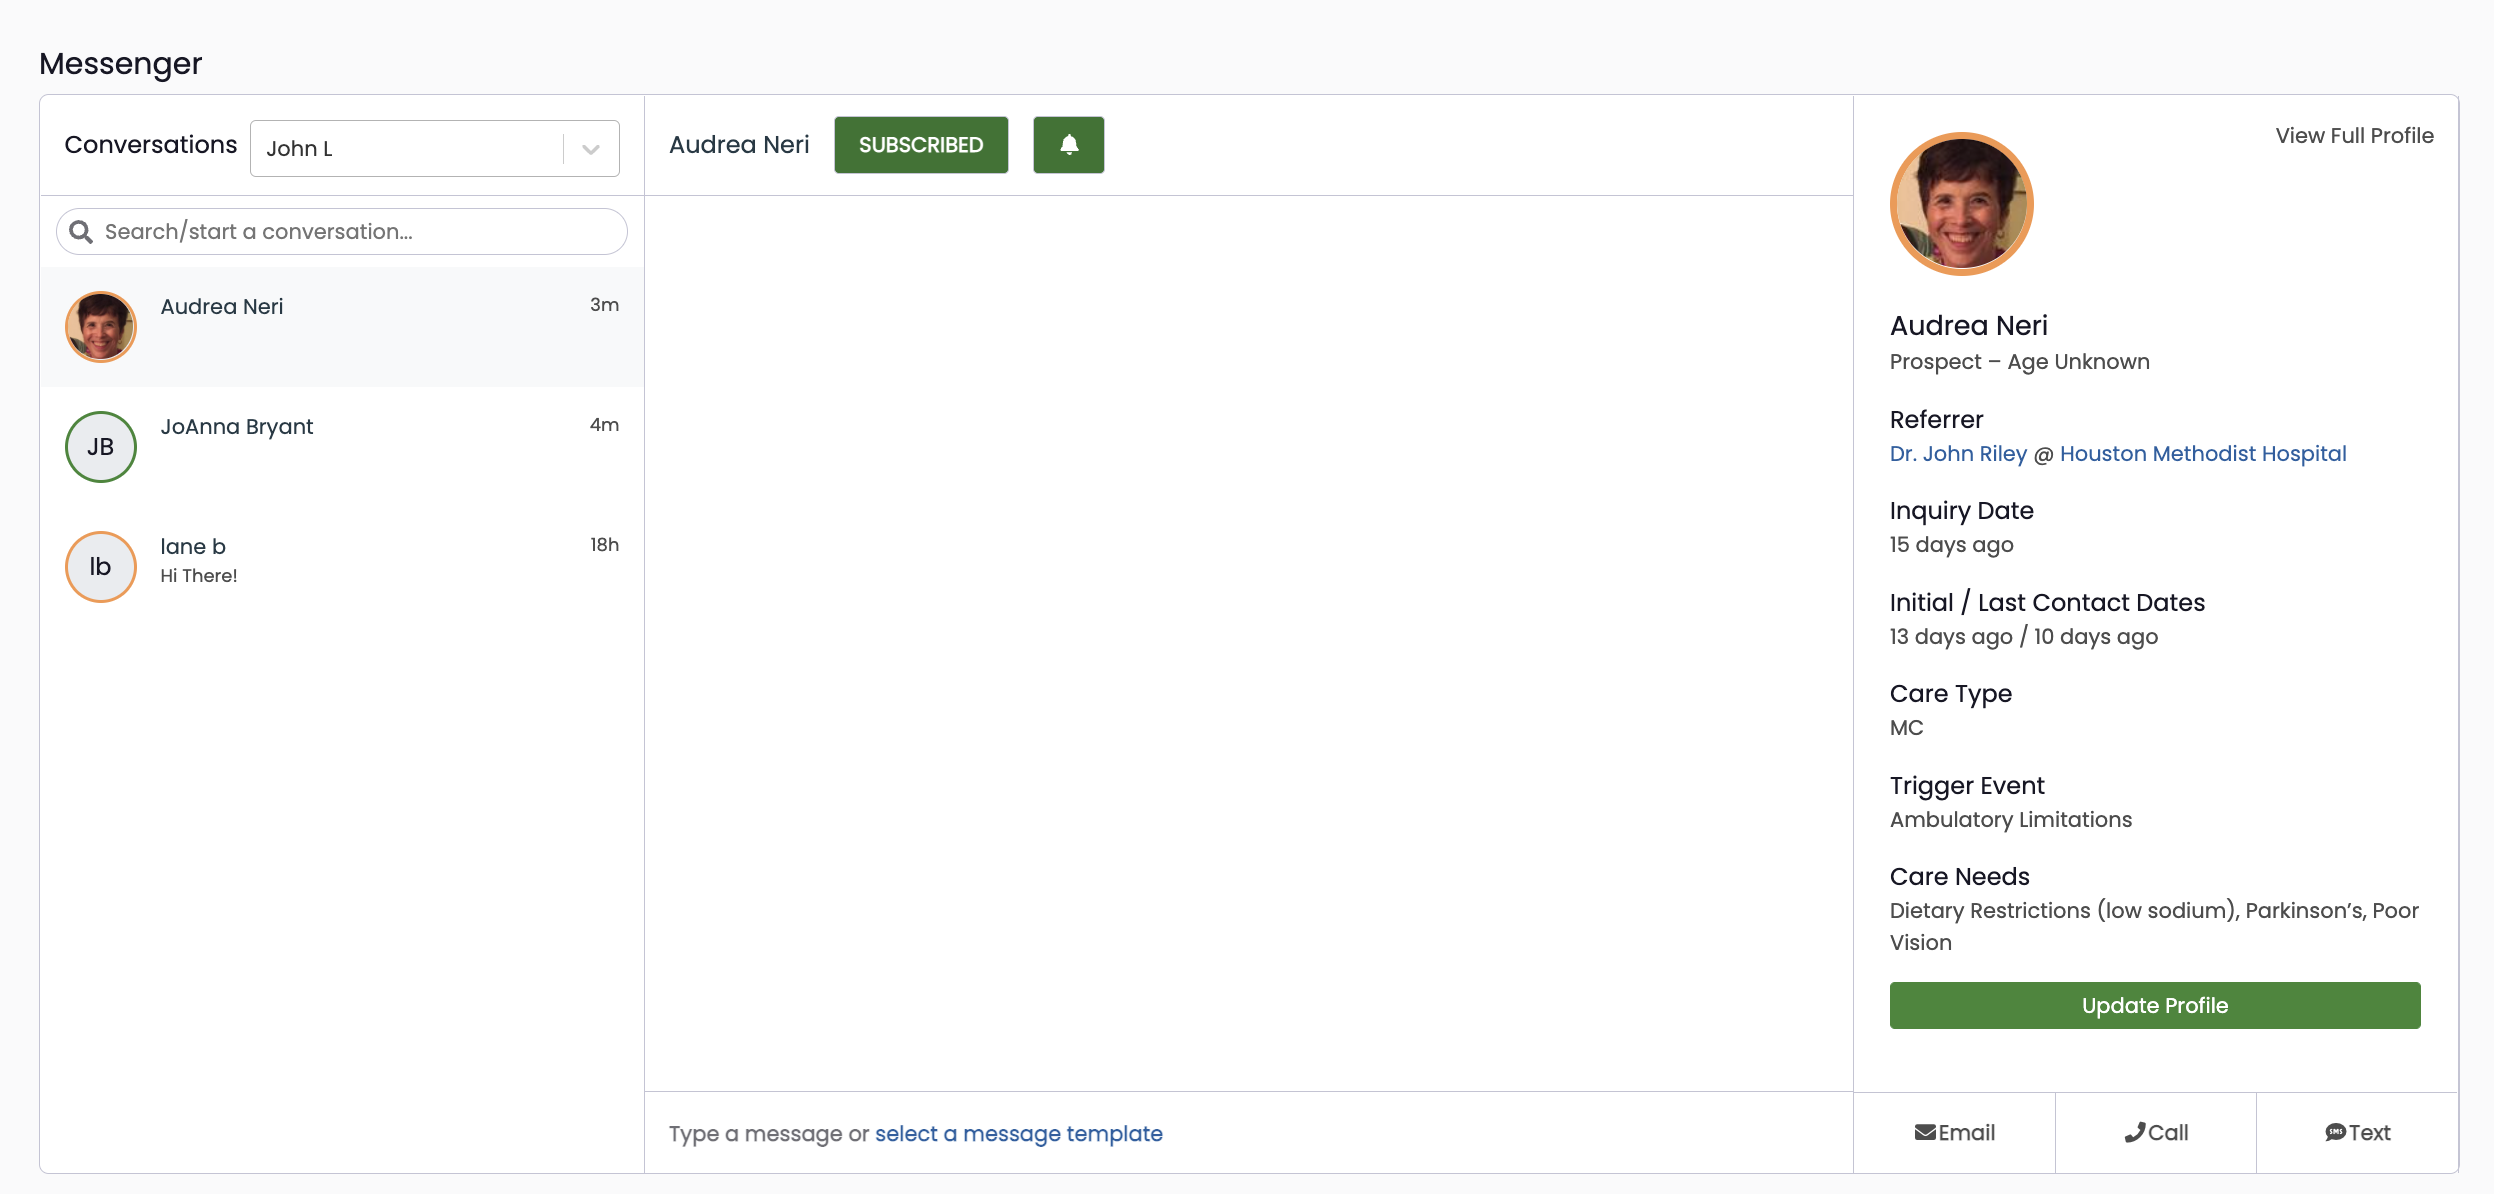Click the 15 days ago inquiry date
Viewport: 2494px width, 1194px height.
pyautogui.click(x=1951, y=545)
